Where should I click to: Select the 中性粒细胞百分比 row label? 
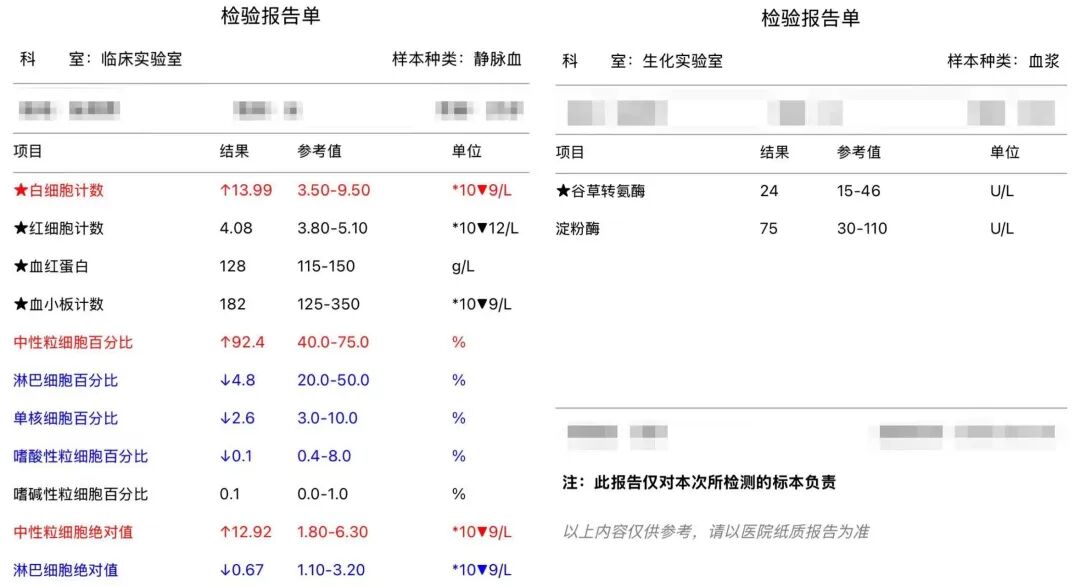coord(73,342)
